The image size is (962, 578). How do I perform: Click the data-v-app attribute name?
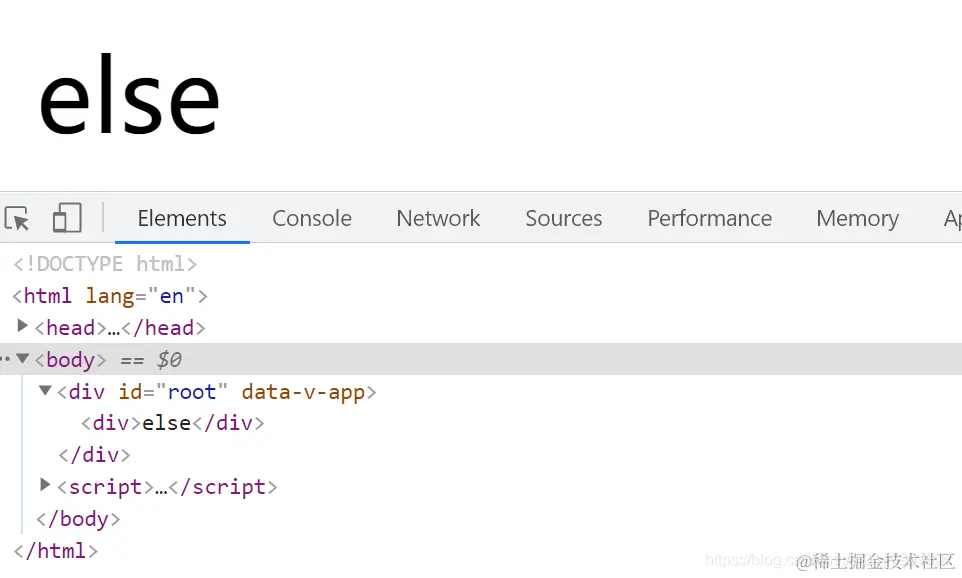click(x=303, y=391)
